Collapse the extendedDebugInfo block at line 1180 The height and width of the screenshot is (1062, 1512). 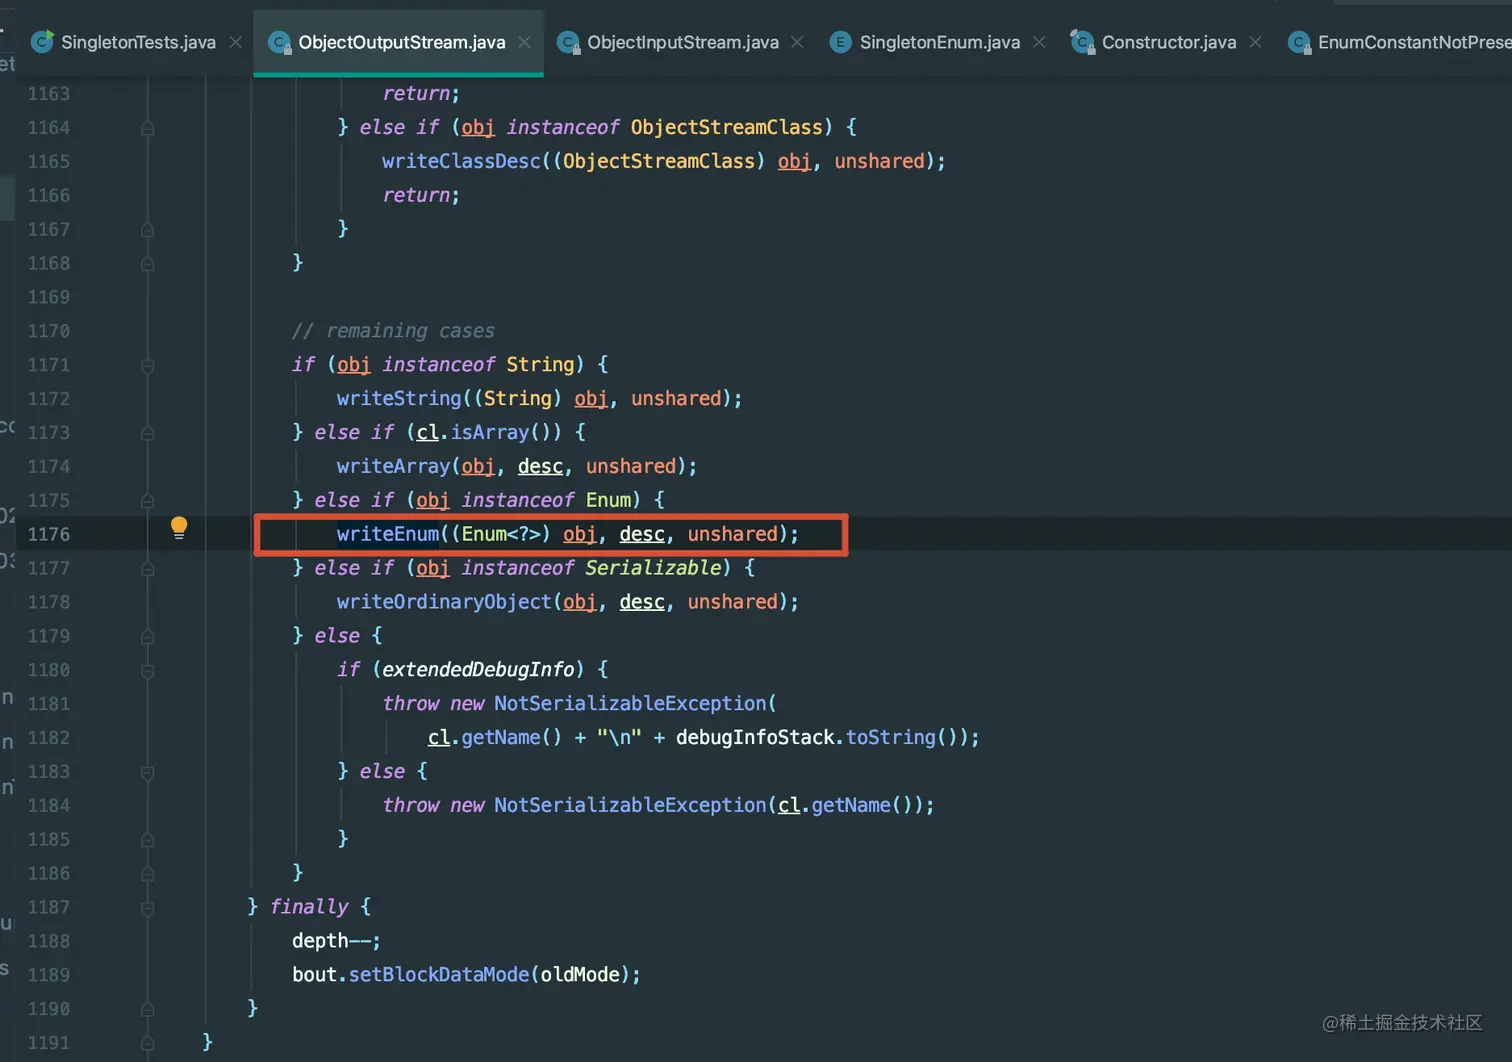[x=147, y=671]
